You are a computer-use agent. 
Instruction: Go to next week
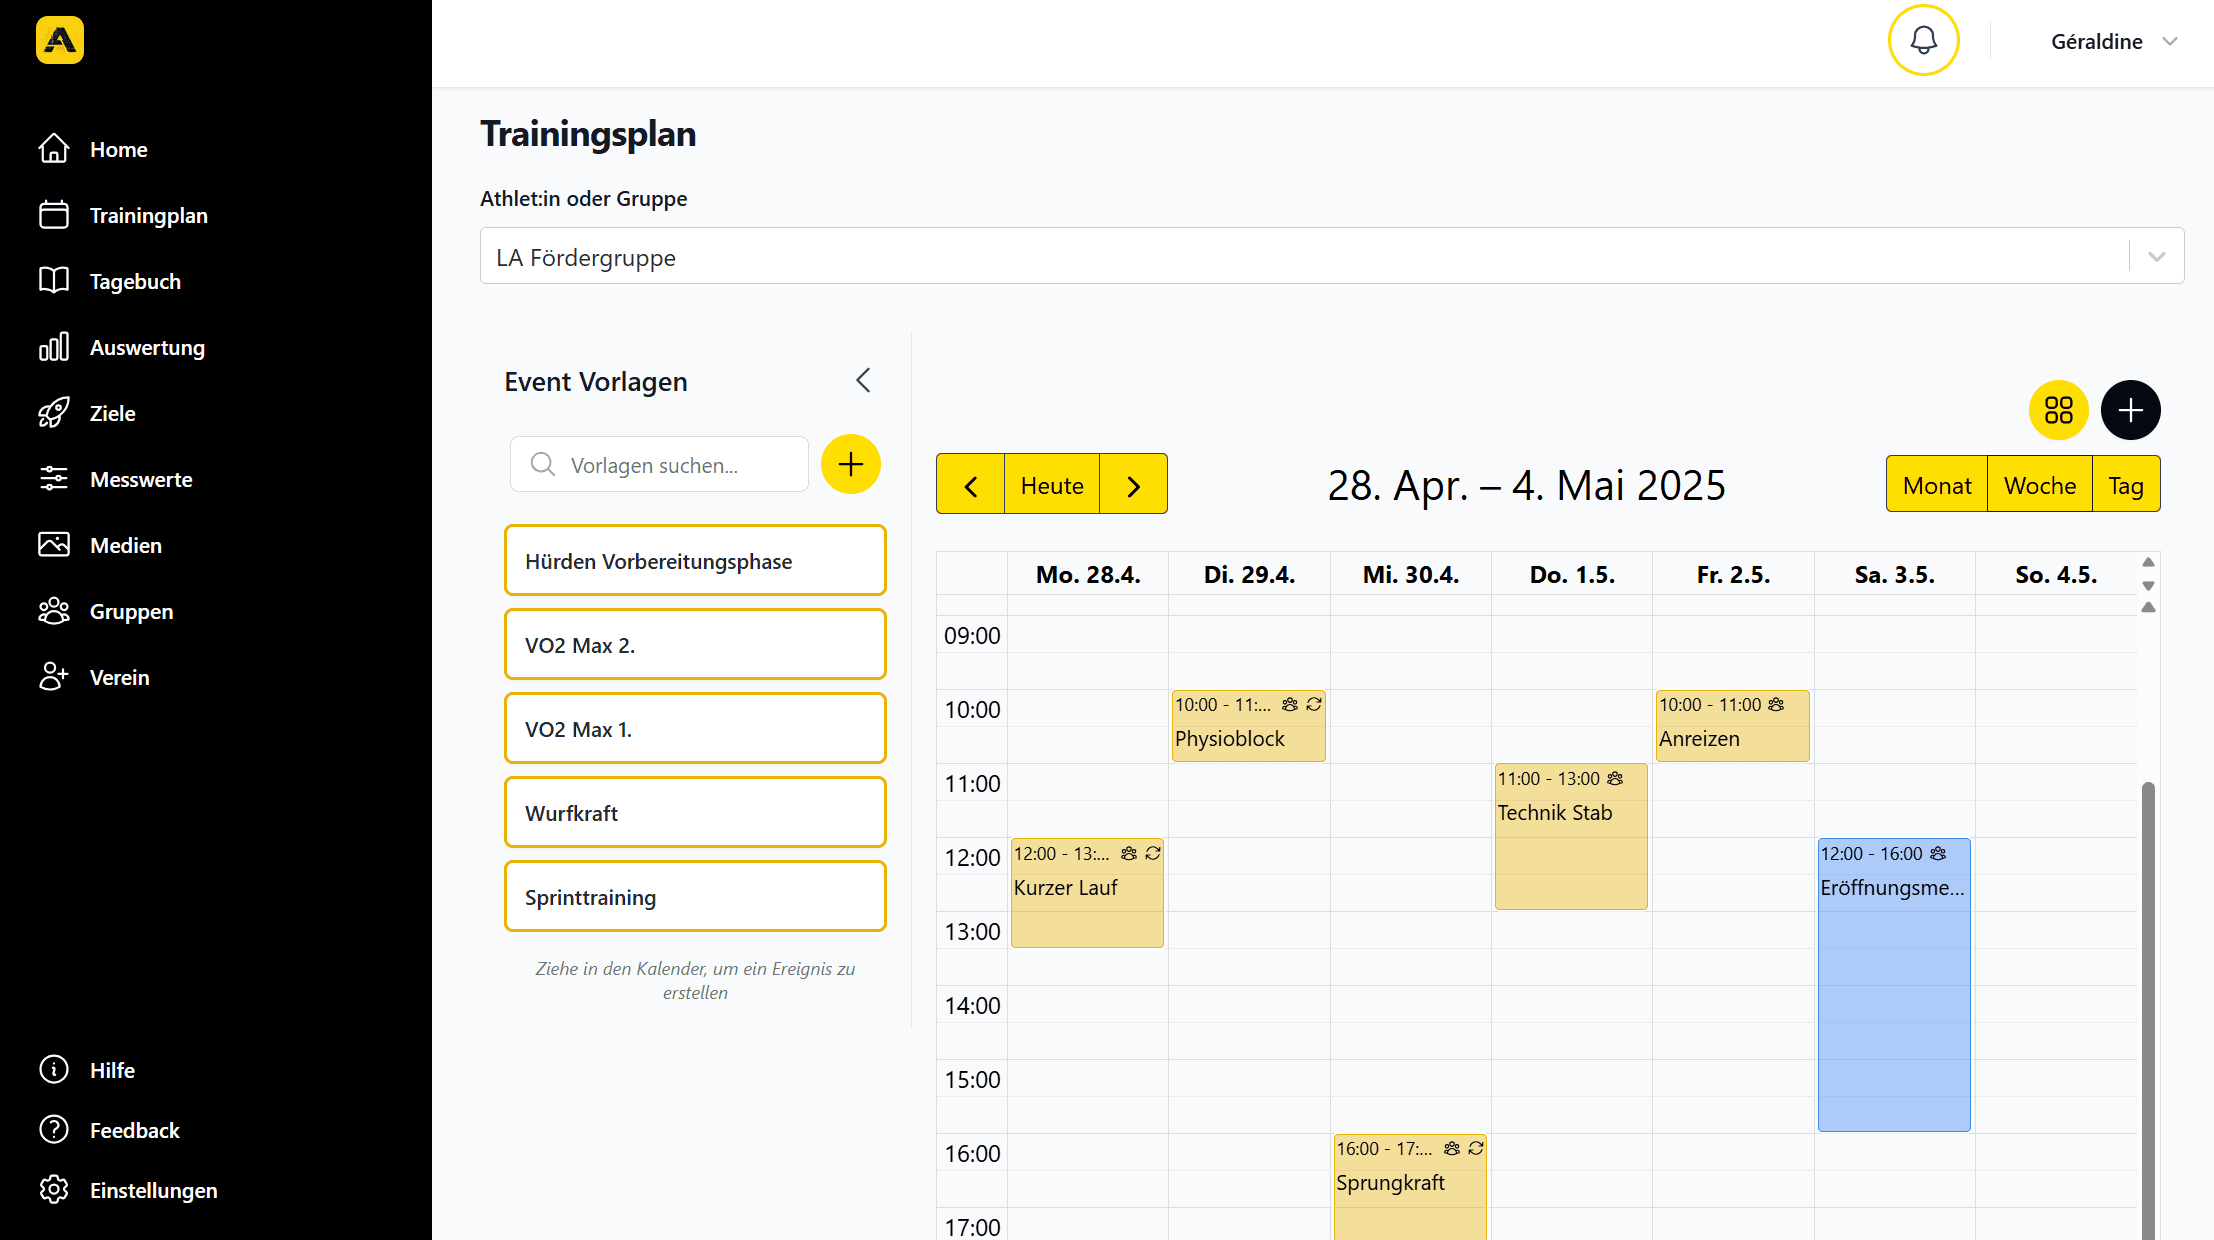pyautogui.click(x=1133, y=485)
